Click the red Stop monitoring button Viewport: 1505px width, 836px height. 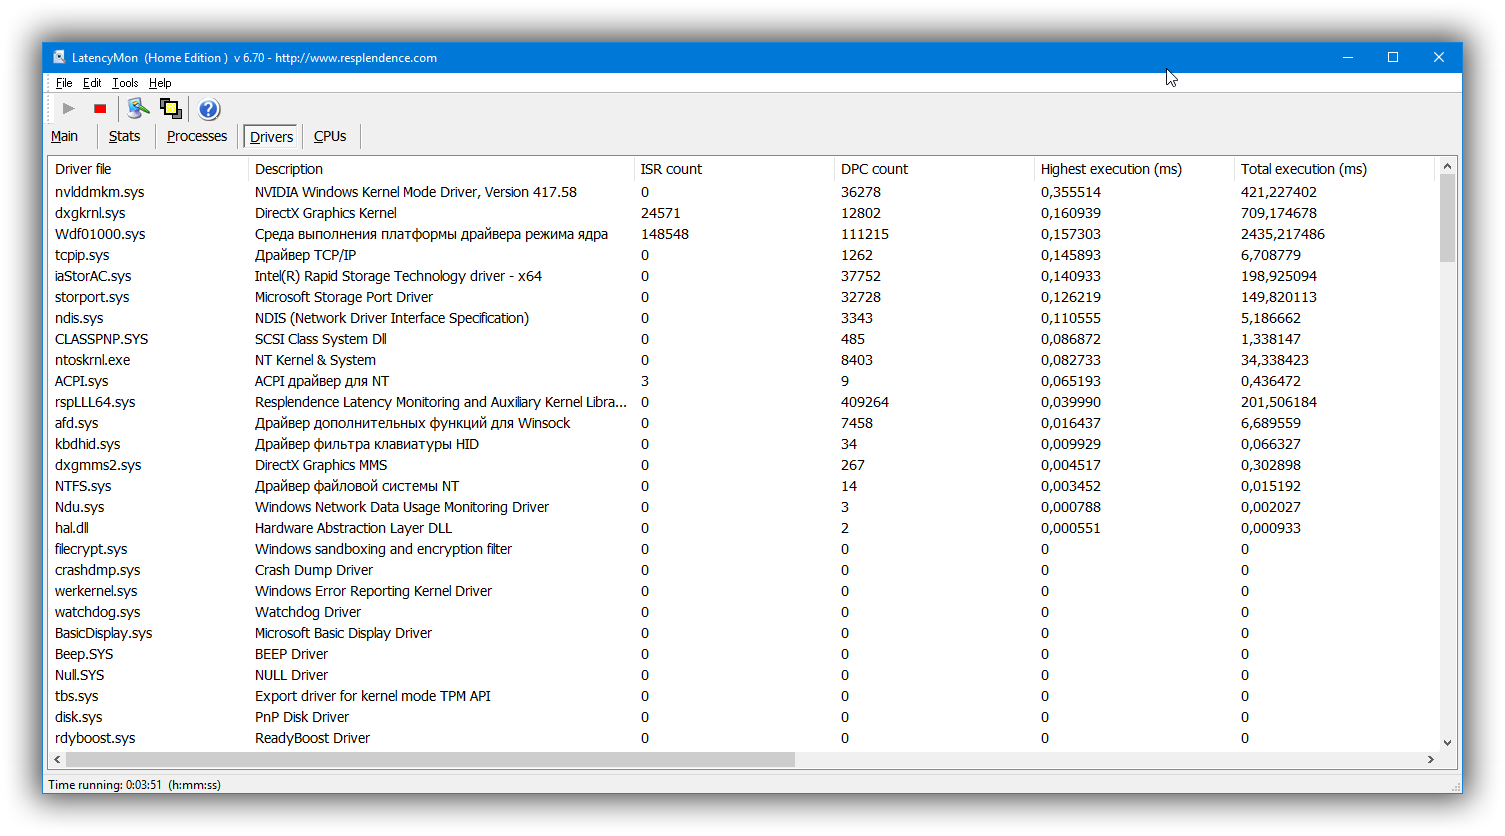[x=100, y=109]
